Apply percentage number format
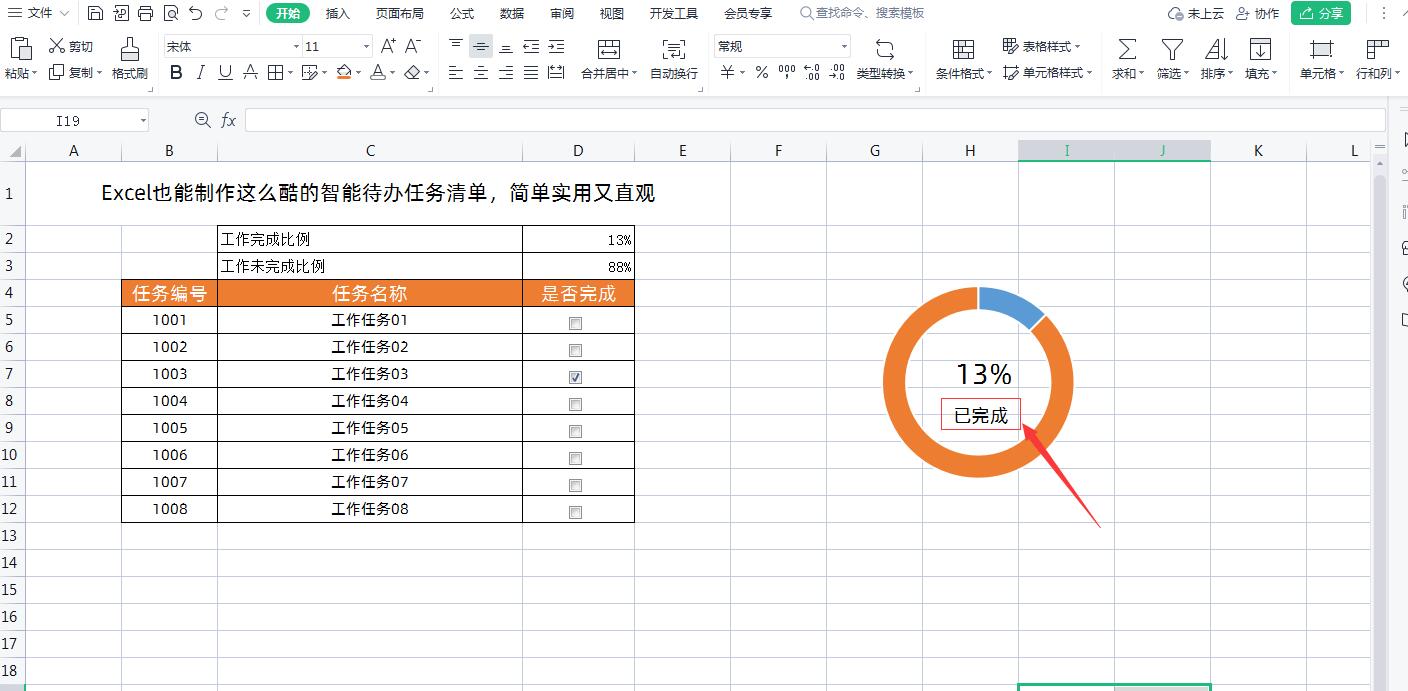Viewport: 1408px width, 691px height. click(760, 72)
